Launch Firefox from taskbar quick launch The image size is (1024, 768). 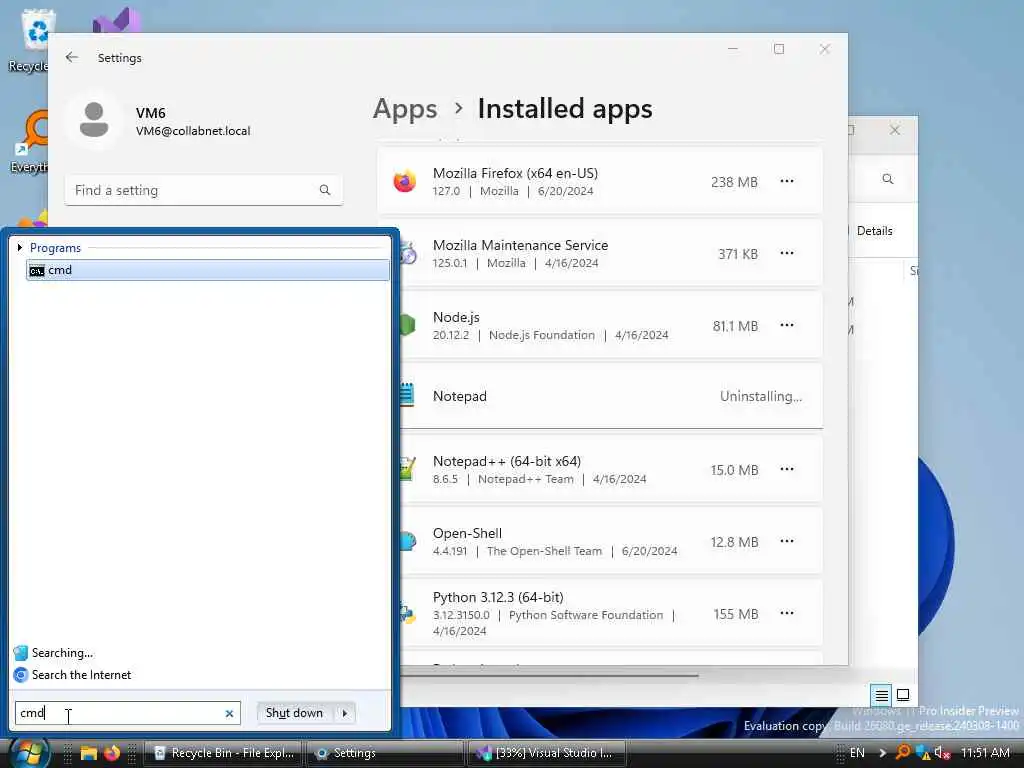[112, 753]
